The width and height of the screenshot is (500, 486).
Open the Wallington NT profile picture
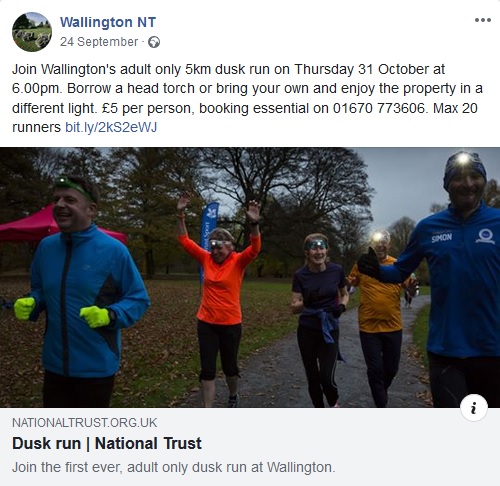32,32
